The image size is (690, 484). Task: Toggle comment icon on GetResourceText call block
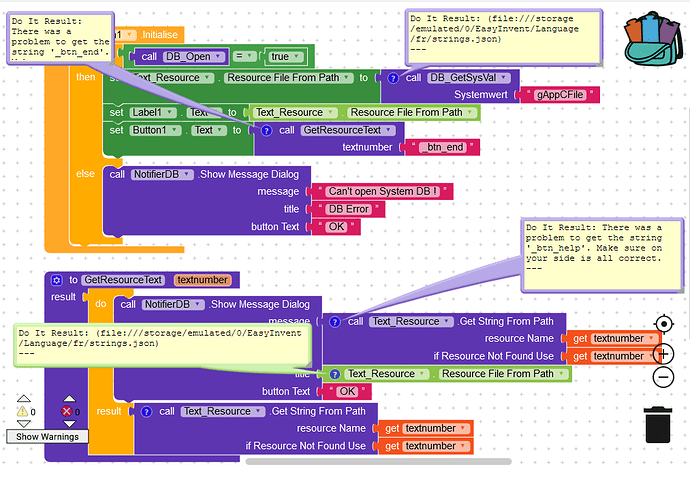[x=266, y=131]
